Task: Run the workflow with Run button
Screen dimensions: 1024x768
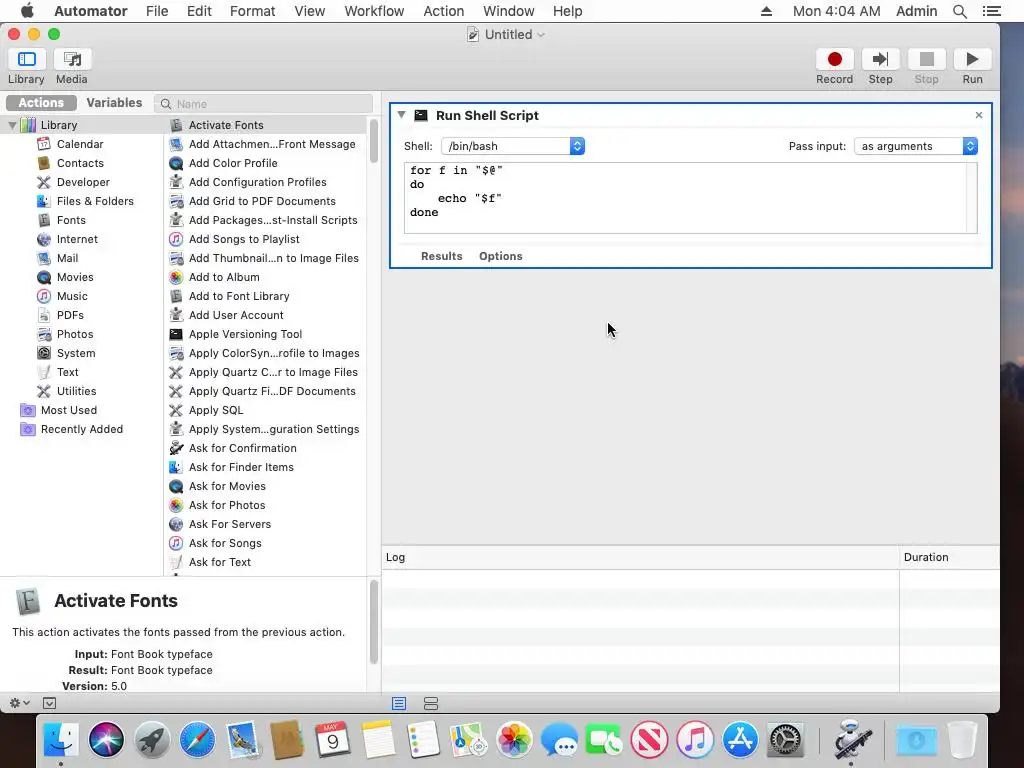Action: tap(972, 59)
